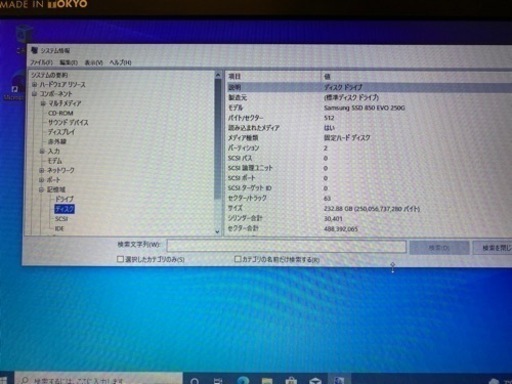Select ディスプレイ tree item

click(x=61, y=132)
